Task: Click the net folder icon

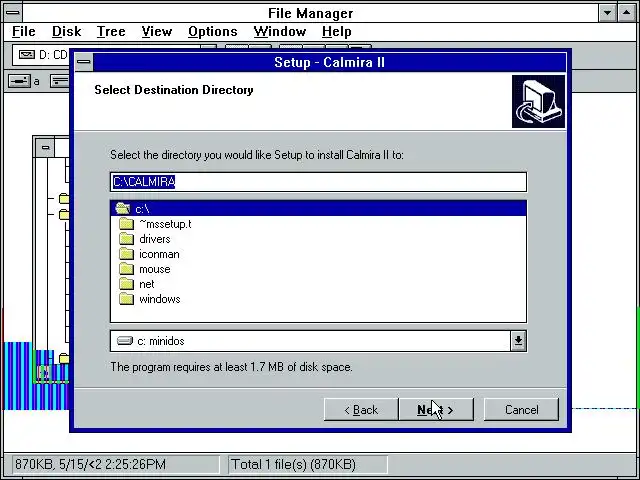Action: tap(127, 284)
